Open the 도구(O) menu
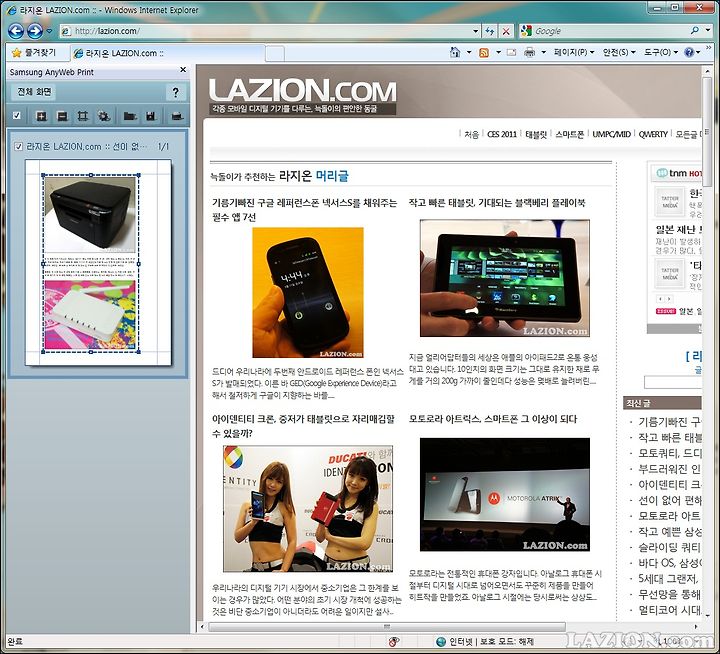This screenshot has width=720, height=654. [x=660, y=52]
